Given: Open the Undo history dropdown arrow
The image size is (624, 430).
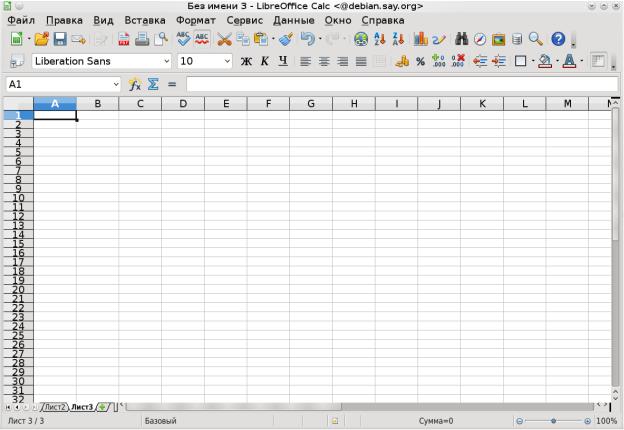Looking at the screenshot, I should point(320,39).
